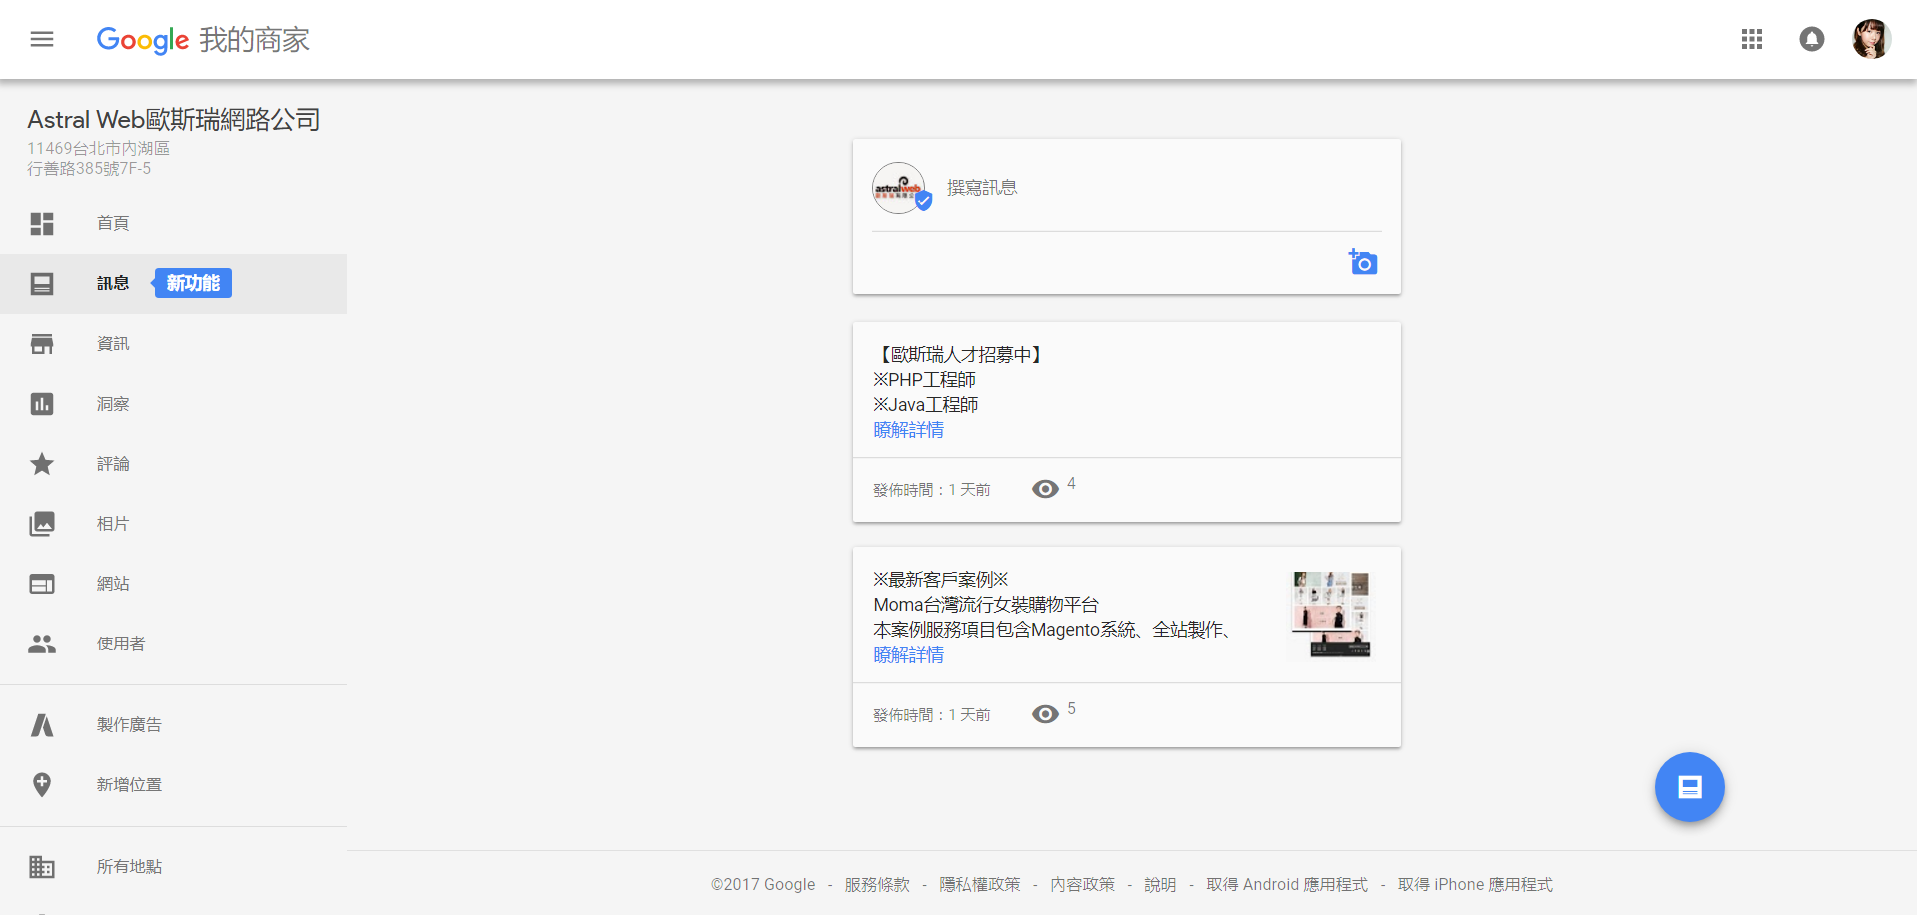Add a photo with the camera icon
The height and width of the screenshot is (915, 1917).
coord(1363,262)
